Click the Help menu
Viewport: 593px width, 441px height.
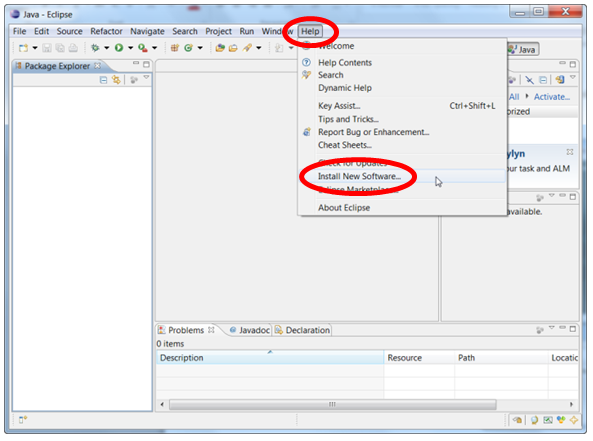click(310, 31)
